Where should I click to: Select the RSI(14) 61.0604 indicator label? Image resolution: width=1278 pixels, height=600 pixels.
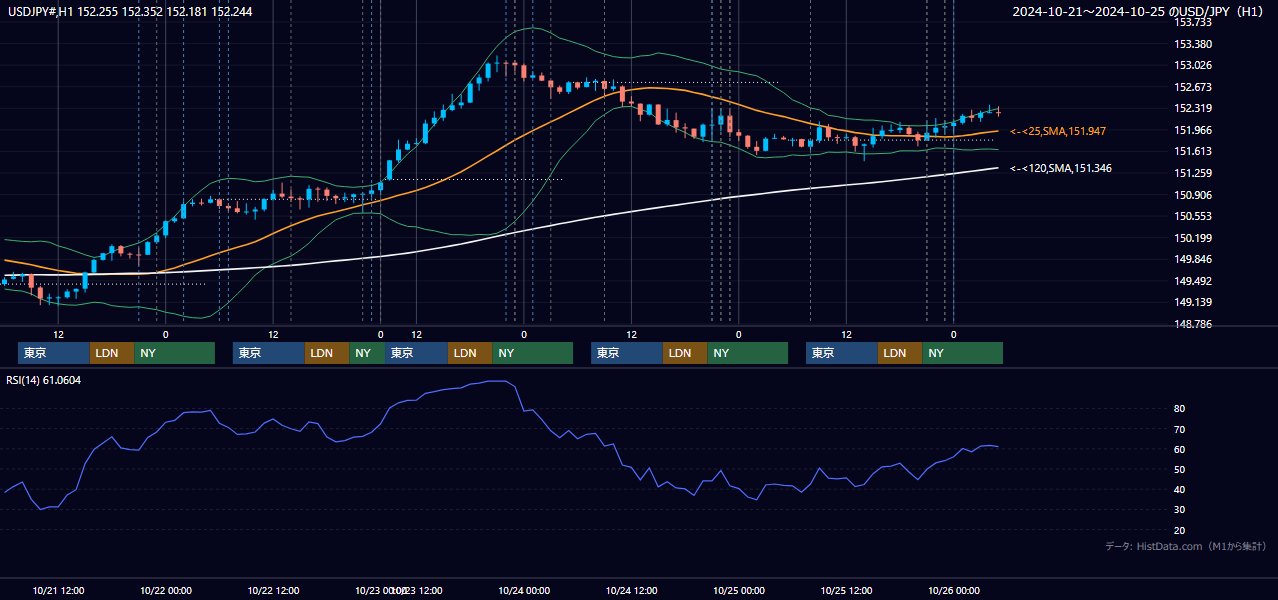(44, 380)
